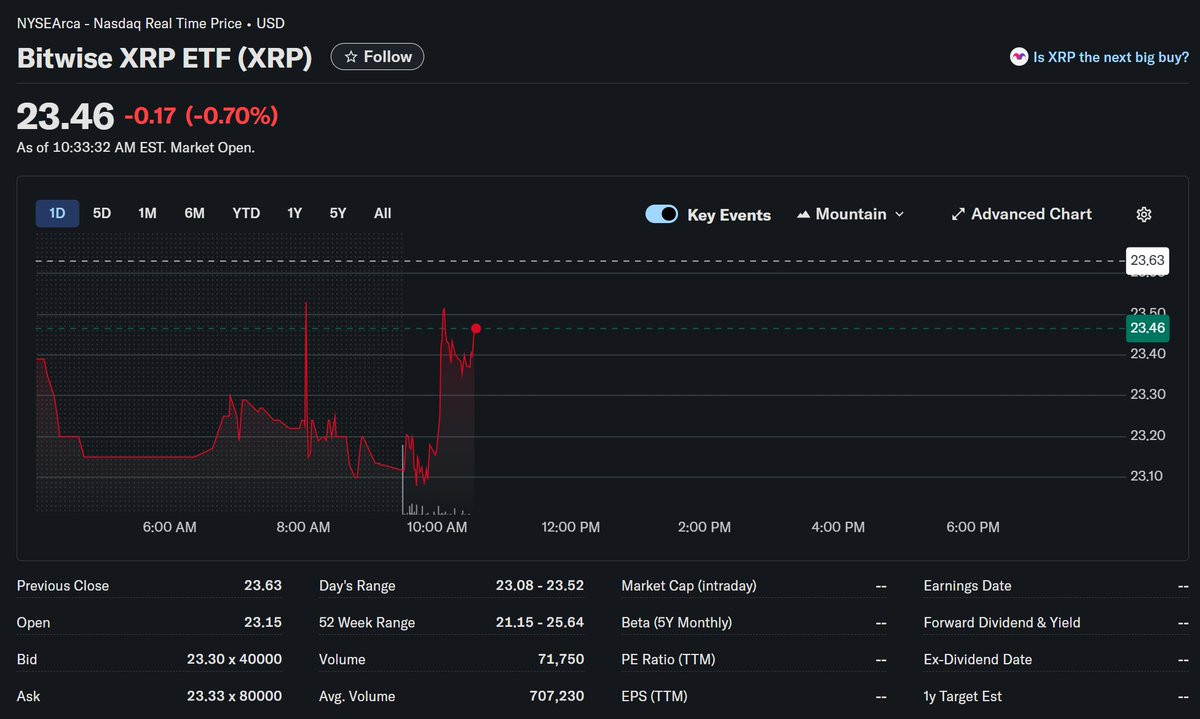
Task: Click the 1y Target Est label
Action: tap(963, 697)
